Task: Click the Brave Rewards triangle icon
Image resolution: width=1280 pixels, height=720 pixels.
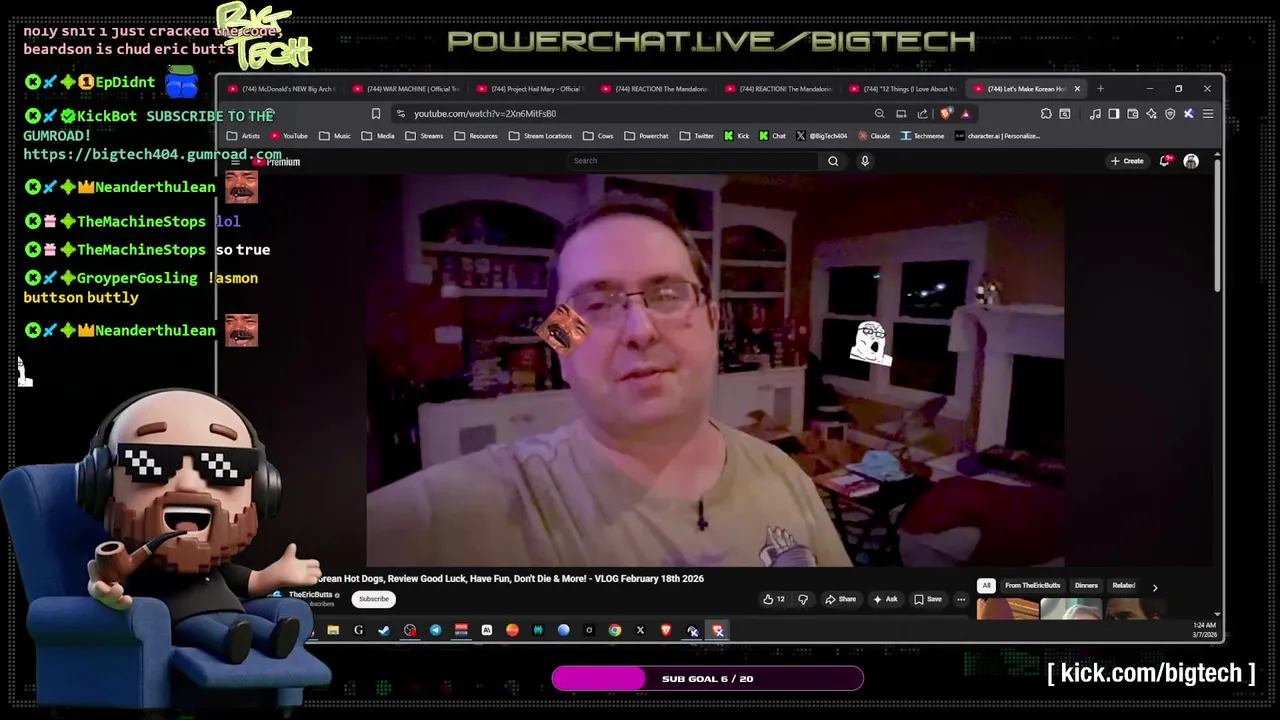Action: pos(965,114)
